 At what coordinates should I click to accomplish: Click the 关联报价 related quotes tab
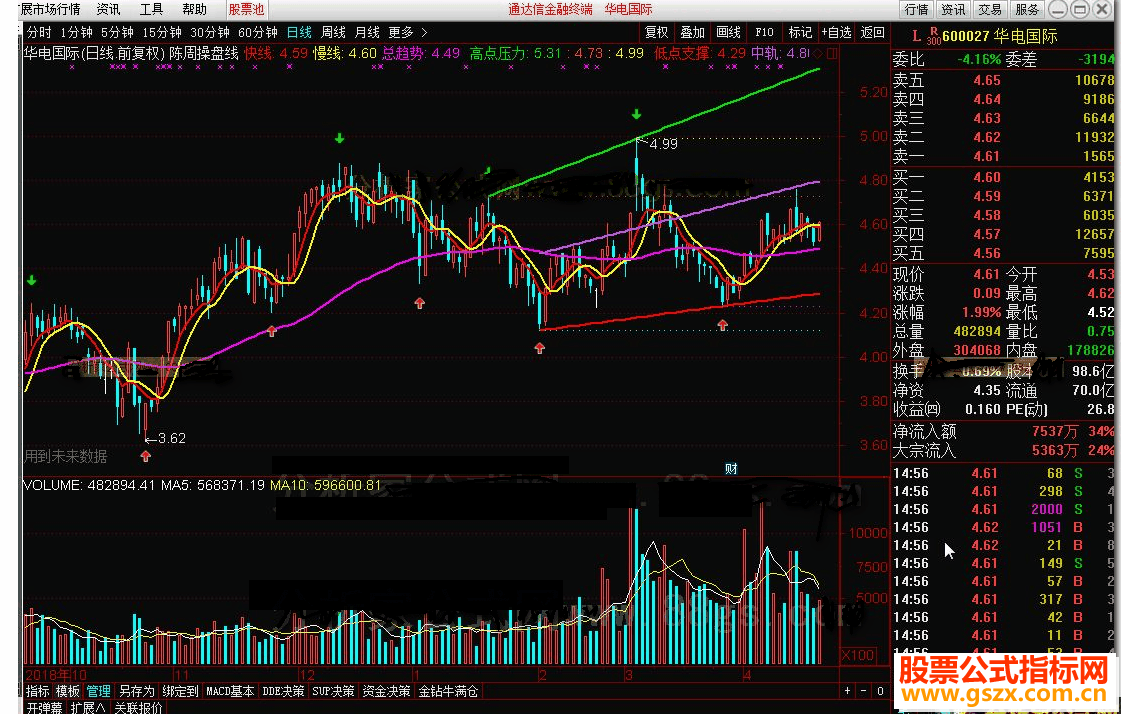coord(138,708)
